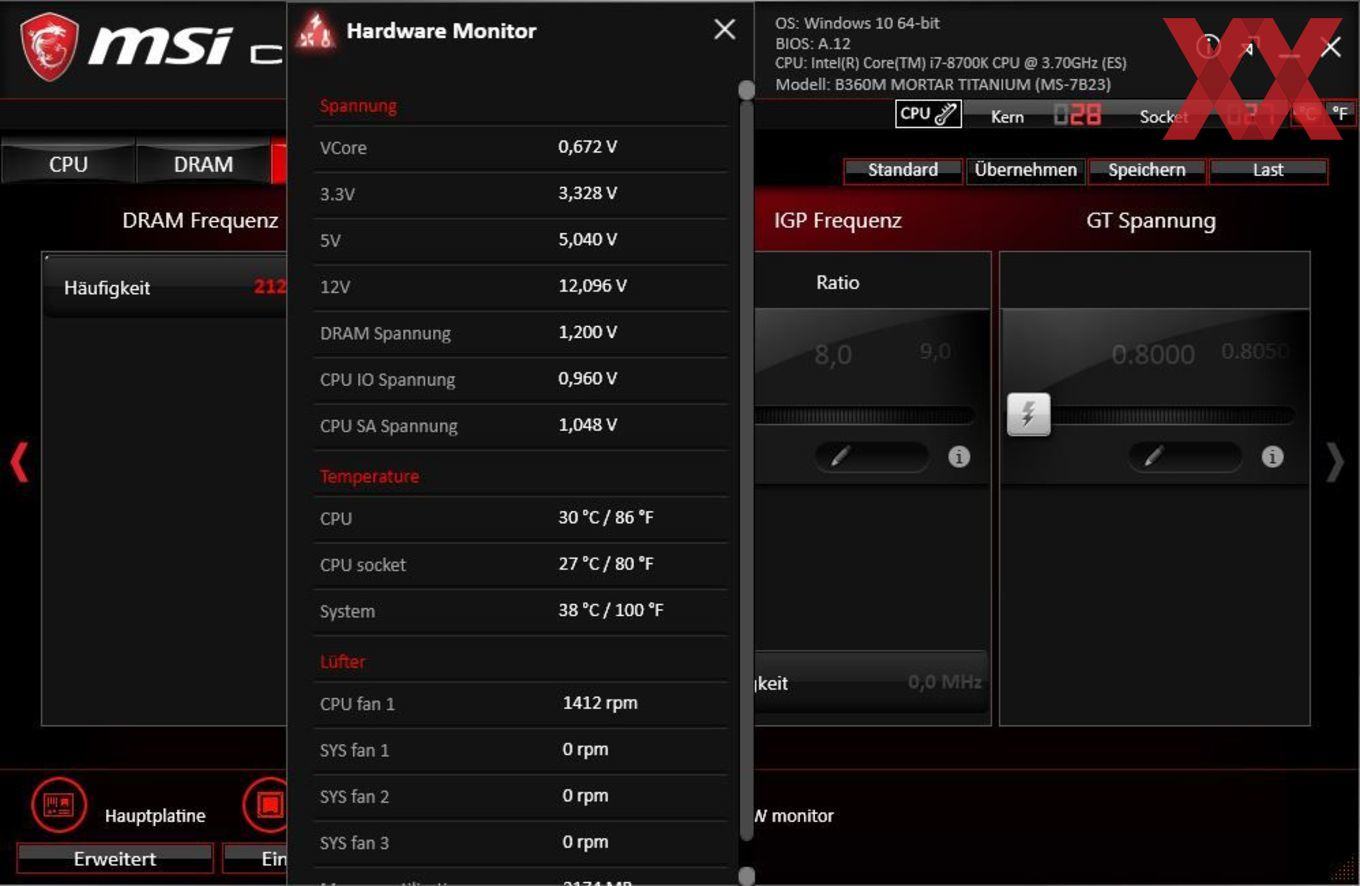Click the Ratio header label

(x=837, y=283)
